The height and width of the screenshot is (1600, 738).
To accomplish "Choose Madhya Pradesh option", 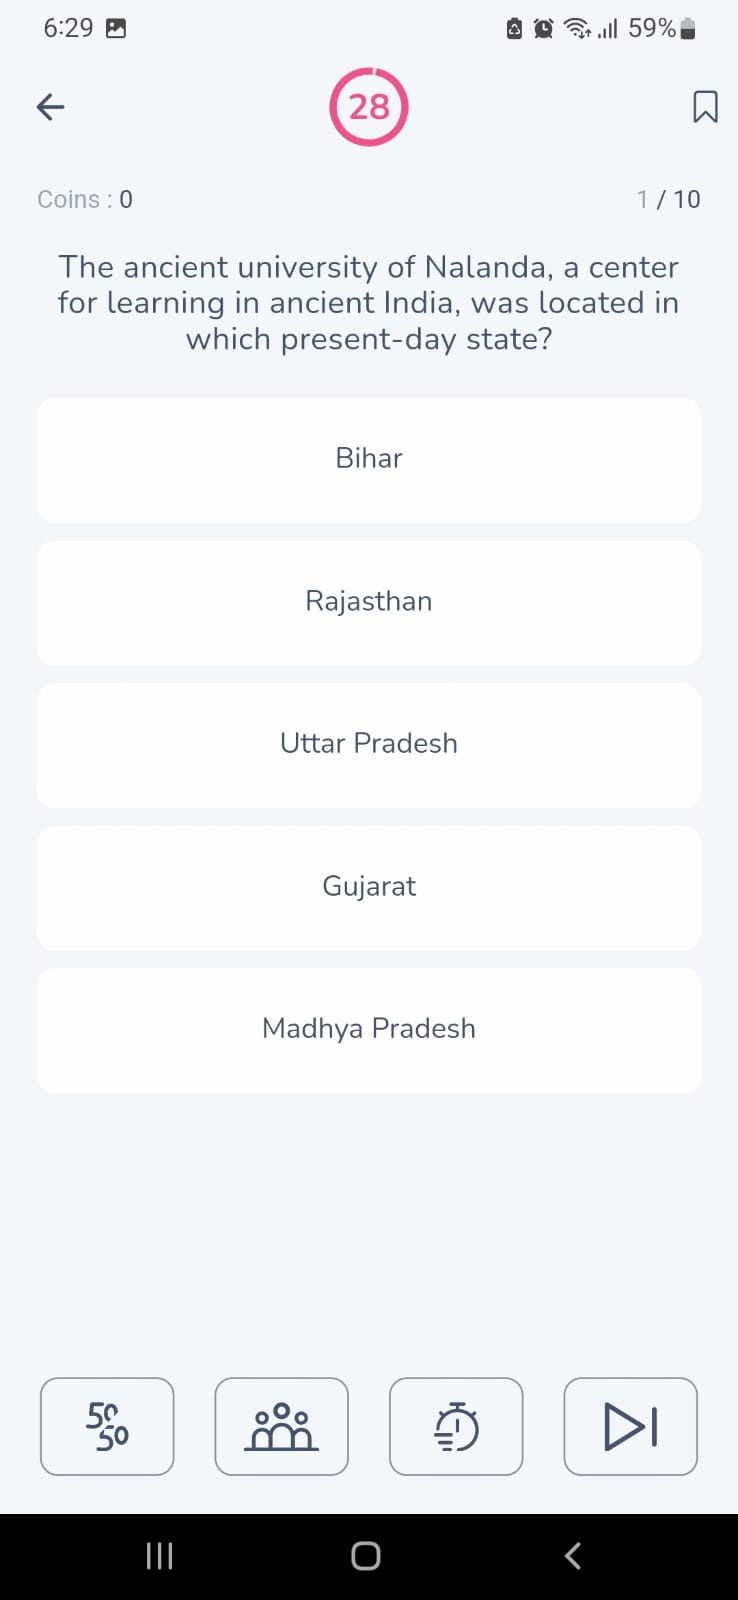I will [x=369, y=1030].
